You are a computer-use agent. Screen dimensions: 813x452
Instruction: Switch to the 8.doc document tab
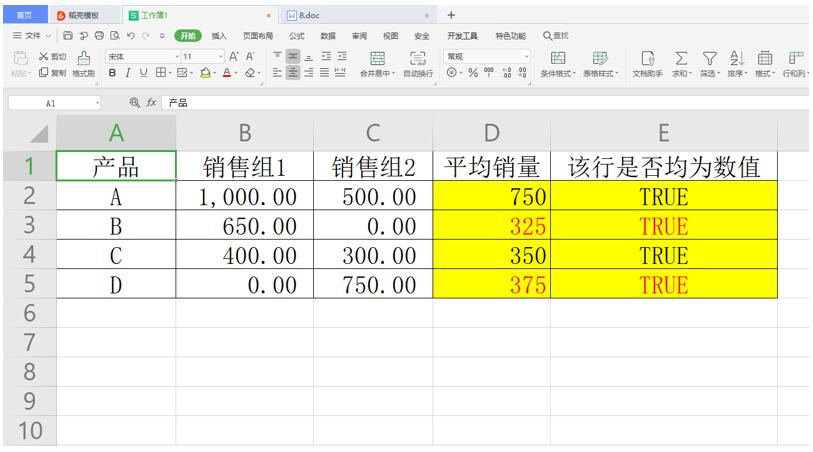coord(358,16)
